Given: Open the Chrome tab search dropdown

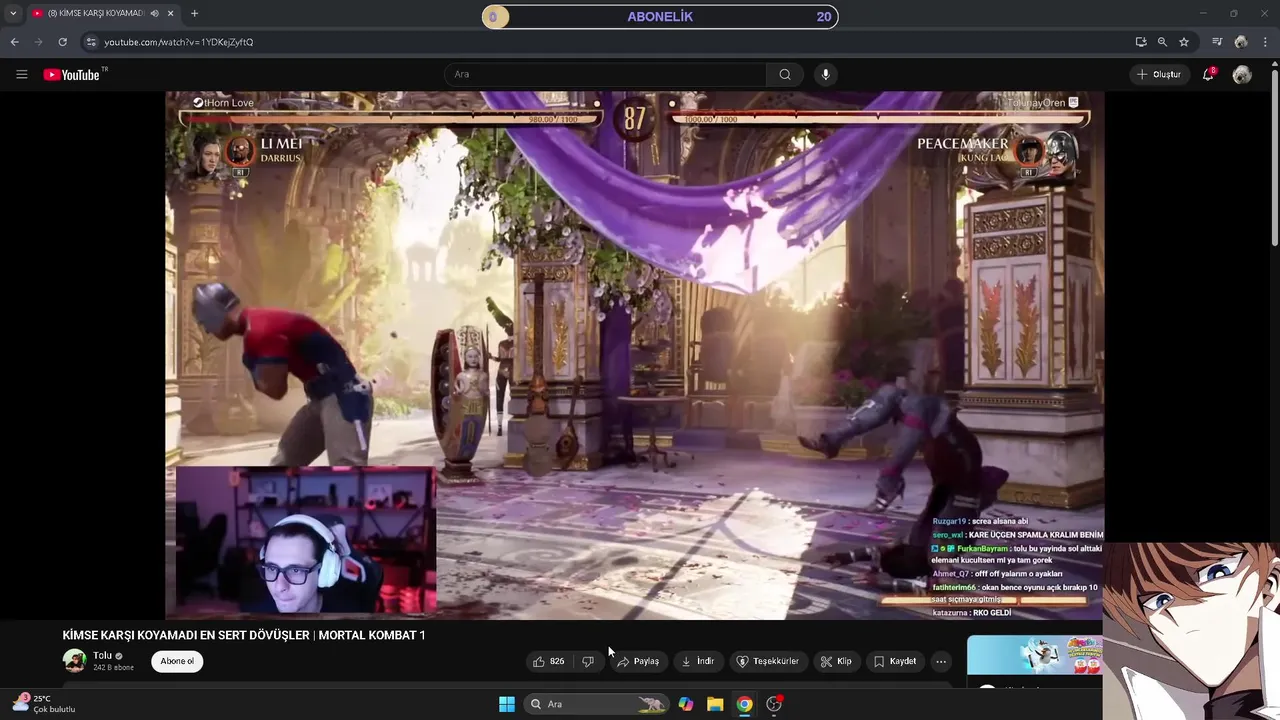Looking at the screenshot, I should click(13, 13).
